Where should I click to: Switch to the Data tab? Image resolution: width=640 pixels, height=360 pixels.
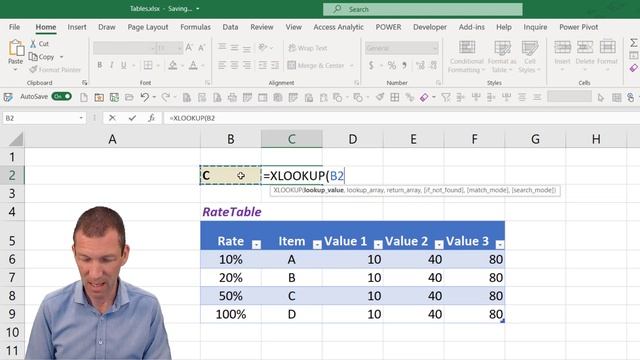230,27
